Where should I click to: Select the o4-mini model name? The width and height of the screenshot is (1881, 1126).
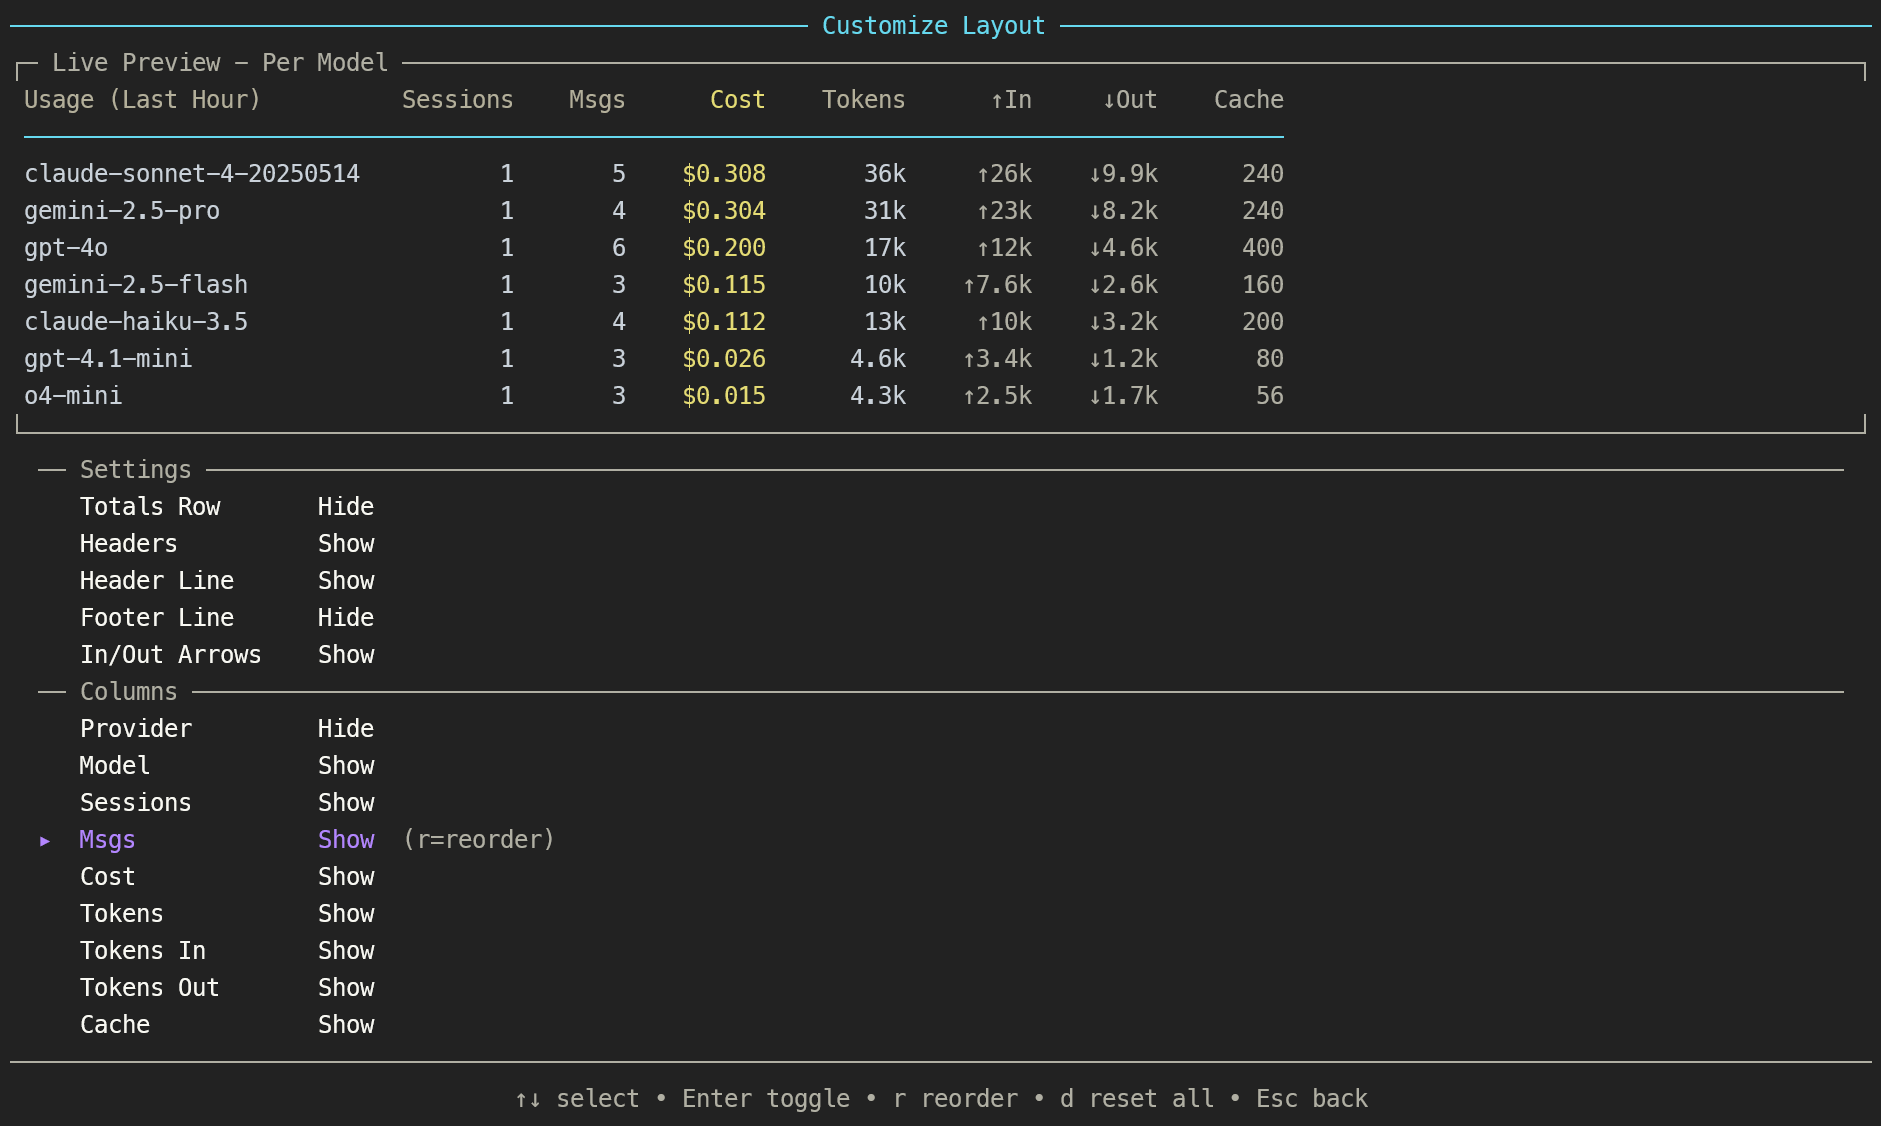73,396
